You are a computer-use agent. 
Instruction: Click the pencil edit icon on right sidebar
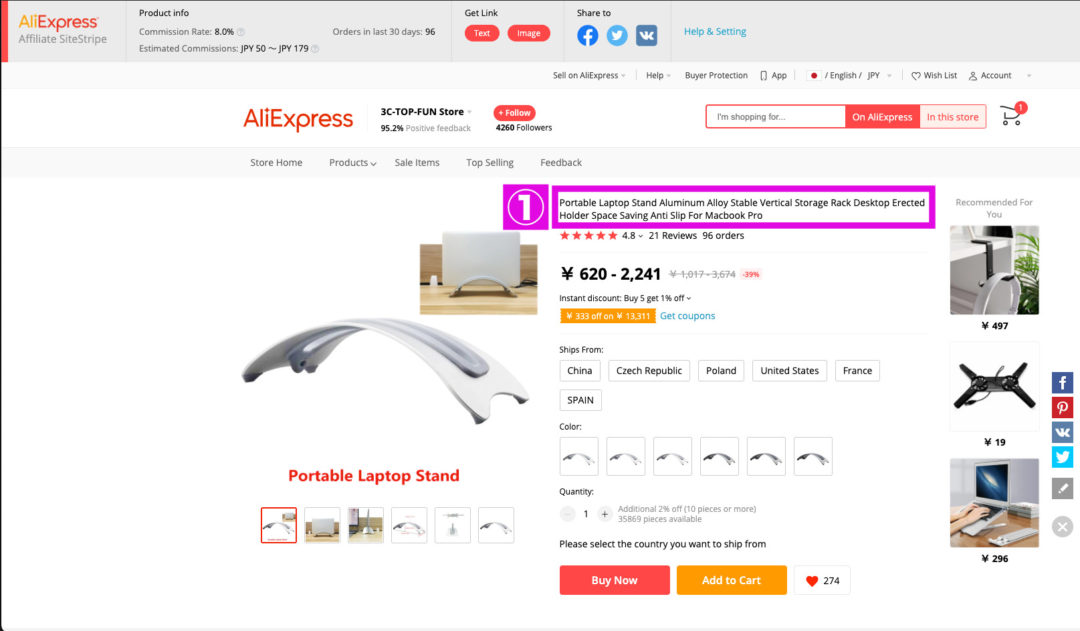pyautogui.click(x=1062, y=488)
